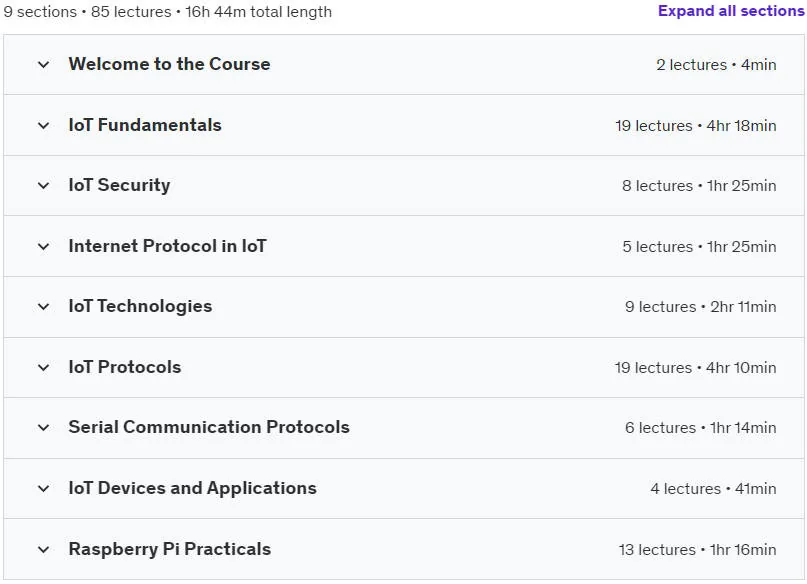This screenshot has width=807, height=584.
Task: Select IoT Fundamentals section title
Action: click(x=145, y=125)
